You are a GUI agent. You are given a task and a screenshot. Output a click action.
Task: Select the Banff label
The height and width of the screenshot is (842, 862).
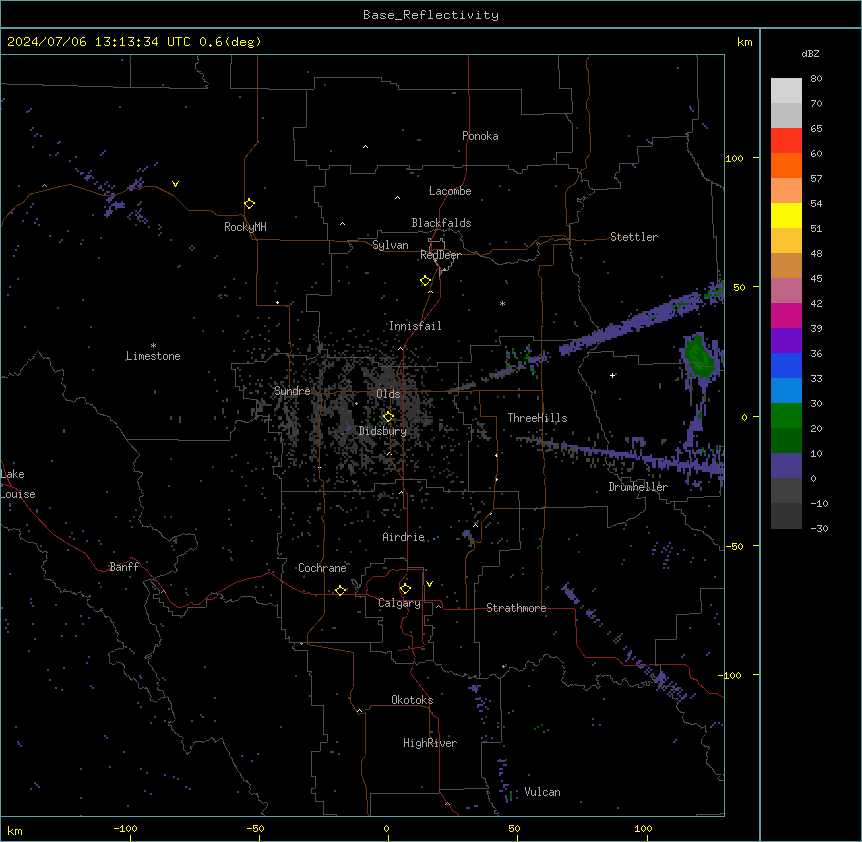point(124,567)
